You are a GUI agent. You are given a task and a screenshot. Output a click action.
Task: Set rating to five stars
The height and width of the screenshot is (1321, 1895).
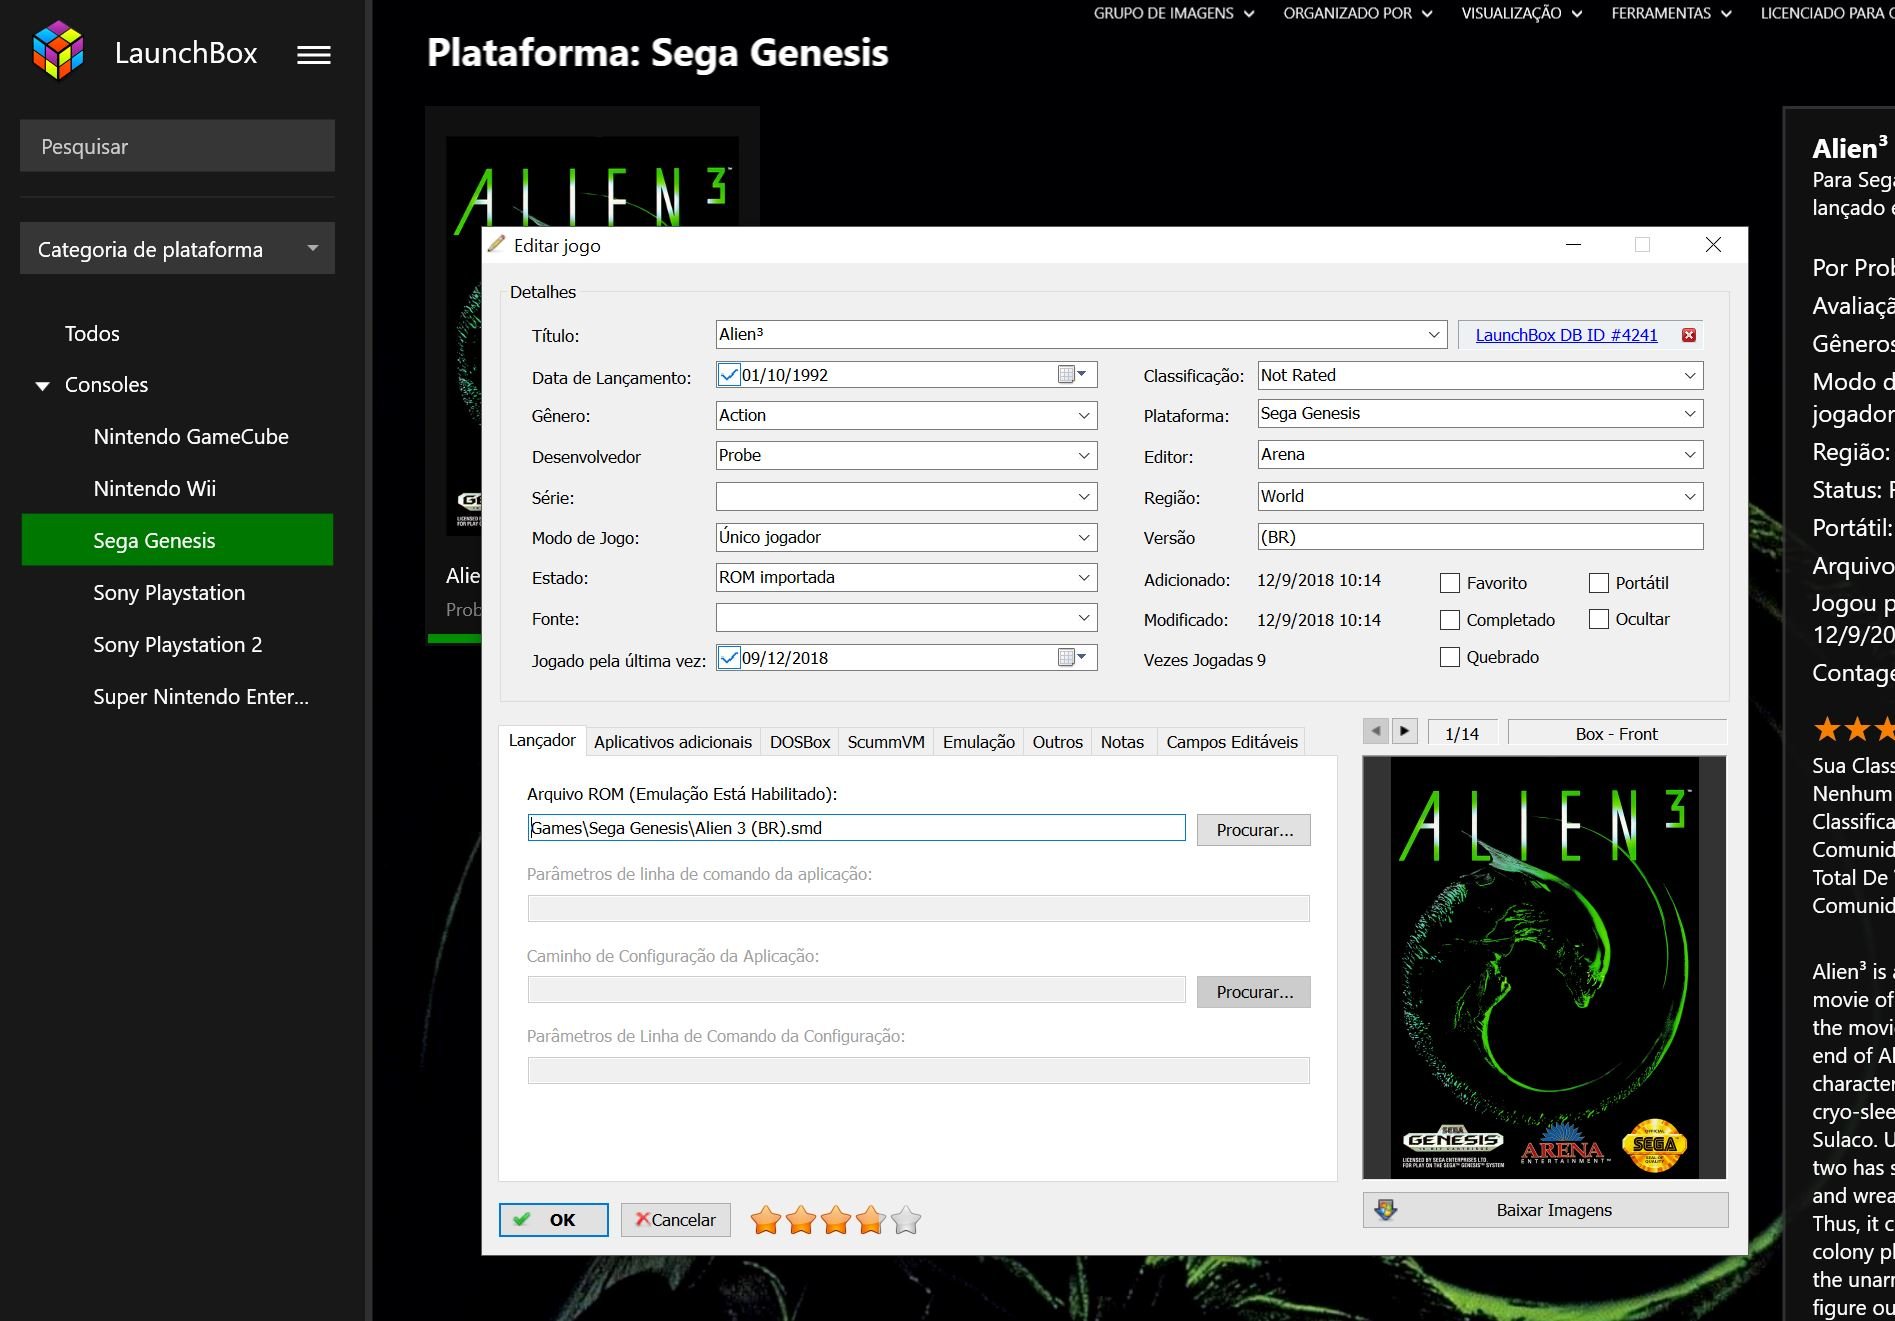tap(906, 1220)
